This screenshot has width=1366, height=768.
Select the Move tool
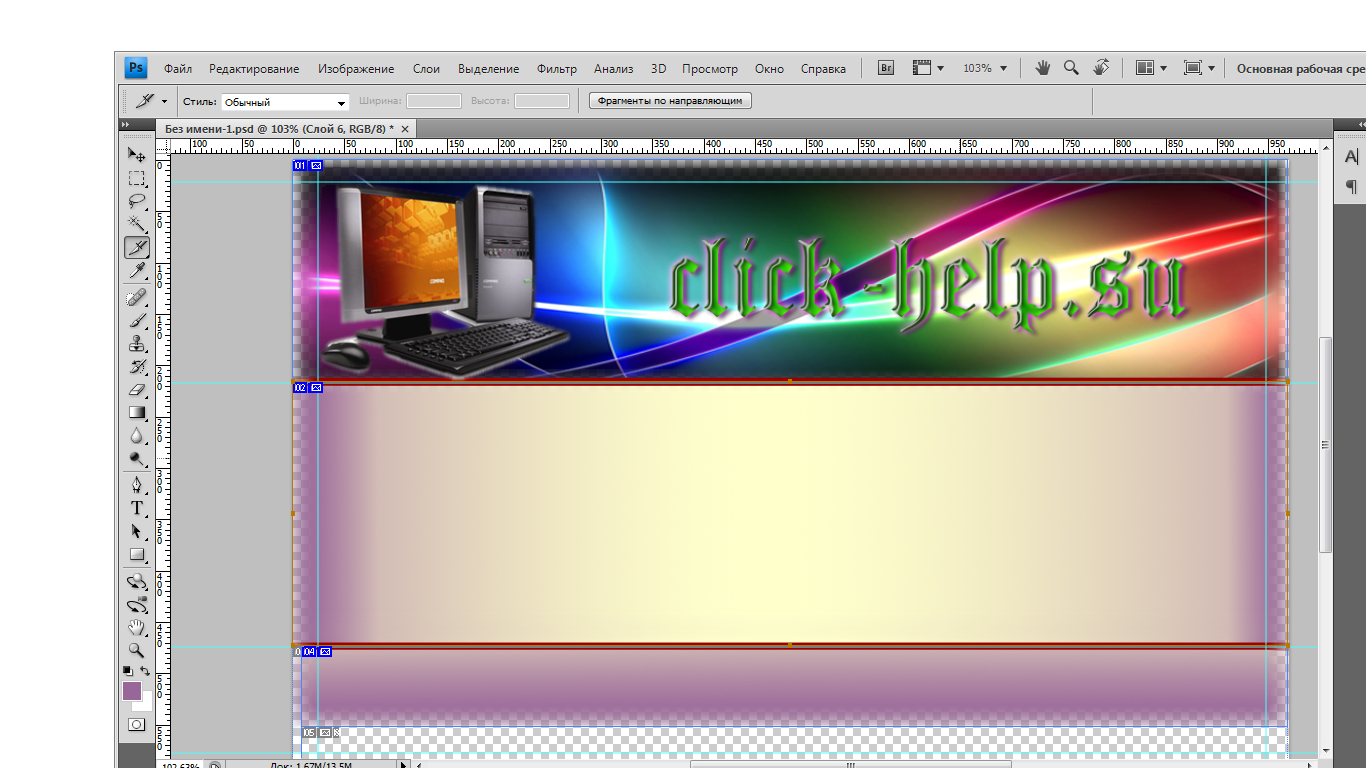point(136,155)
